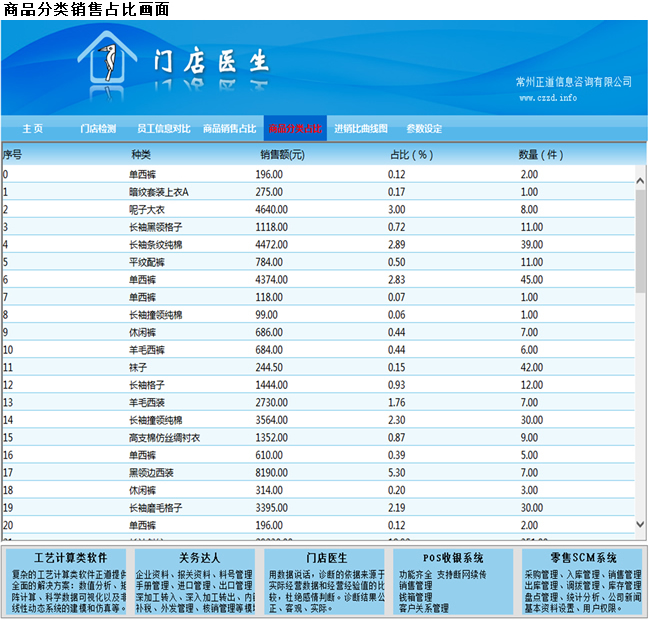Select the 呢子大衣 table row
This screenshot has height=620, width=650.
point(147,209)
